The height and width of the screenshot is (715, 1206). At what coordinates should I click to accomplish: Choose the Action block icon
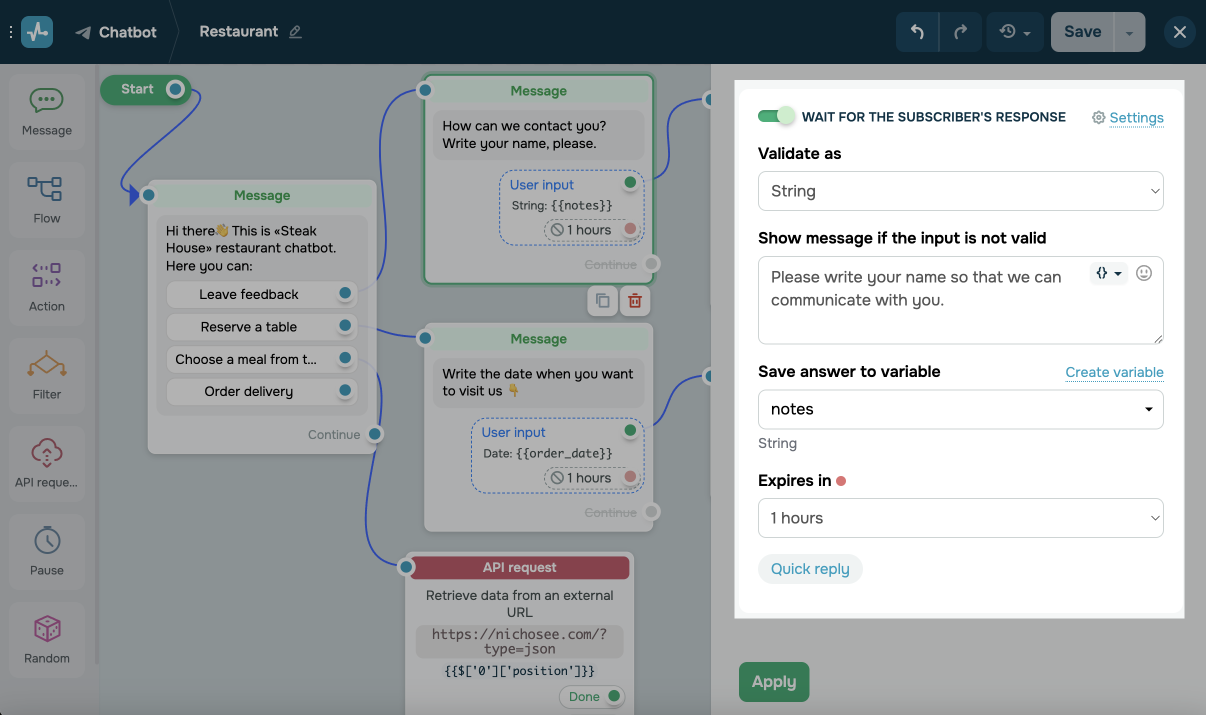47,287
